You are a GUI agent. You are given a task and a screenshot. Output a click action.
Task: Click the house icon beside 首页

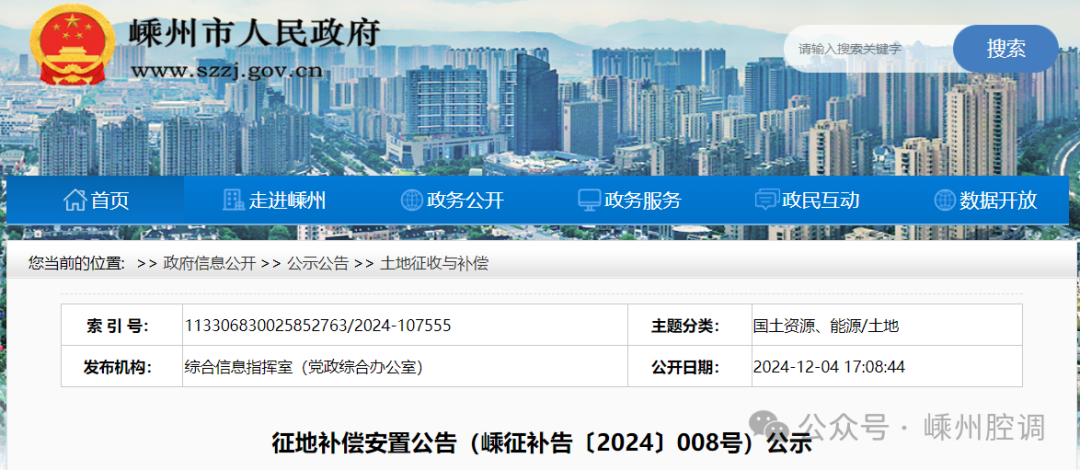75,200
